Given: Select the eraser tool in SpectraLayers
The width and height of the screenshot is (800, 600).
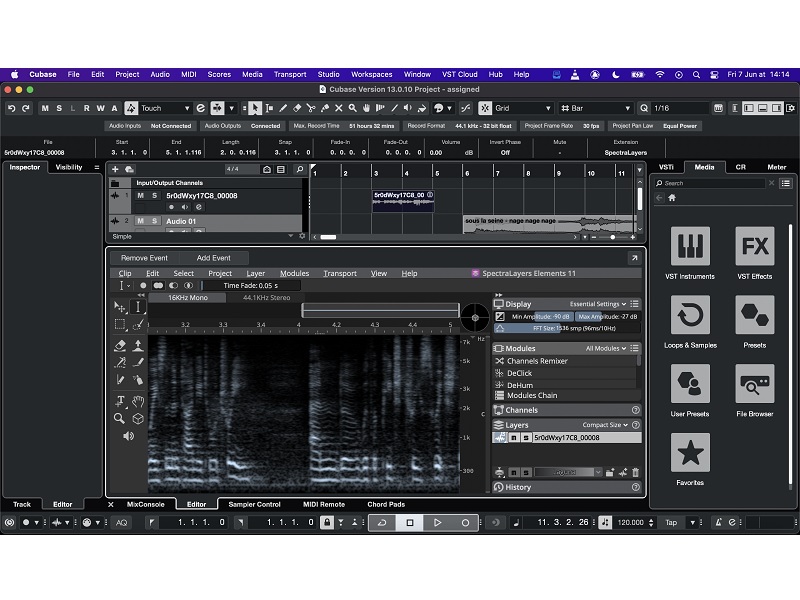Looking at the screenshot, I should [120, 344].
